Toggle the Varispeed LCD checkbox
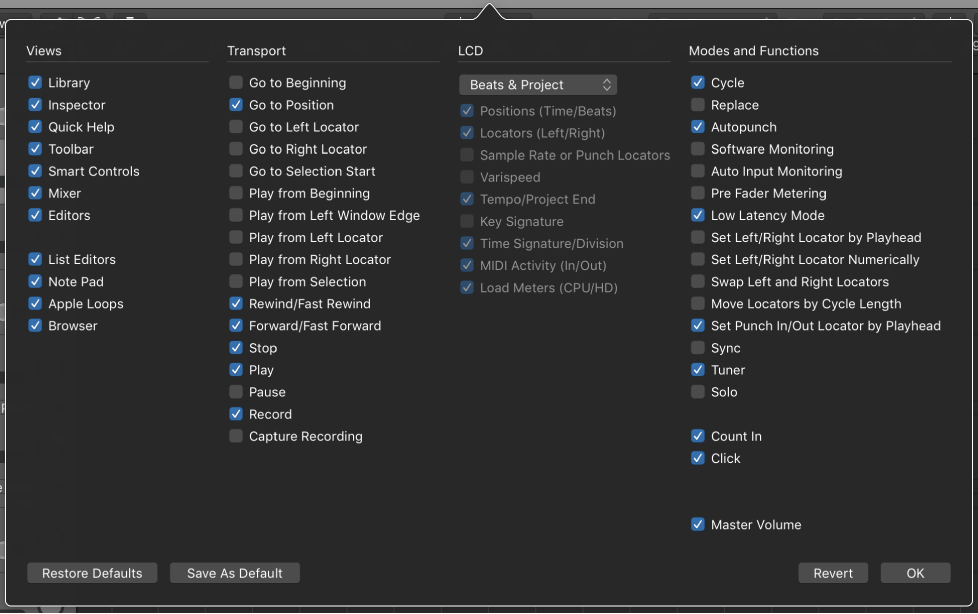This screenshot has width=978, height=614. point(467,177)
